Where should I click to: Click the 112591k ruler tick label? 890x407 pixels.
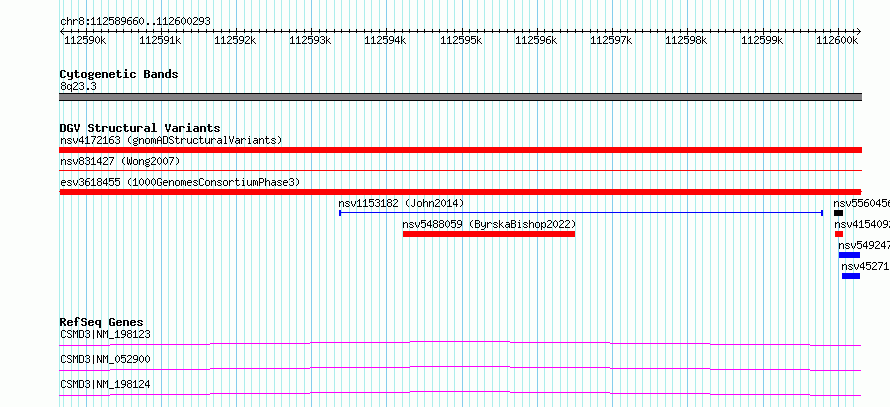(160, 40)
